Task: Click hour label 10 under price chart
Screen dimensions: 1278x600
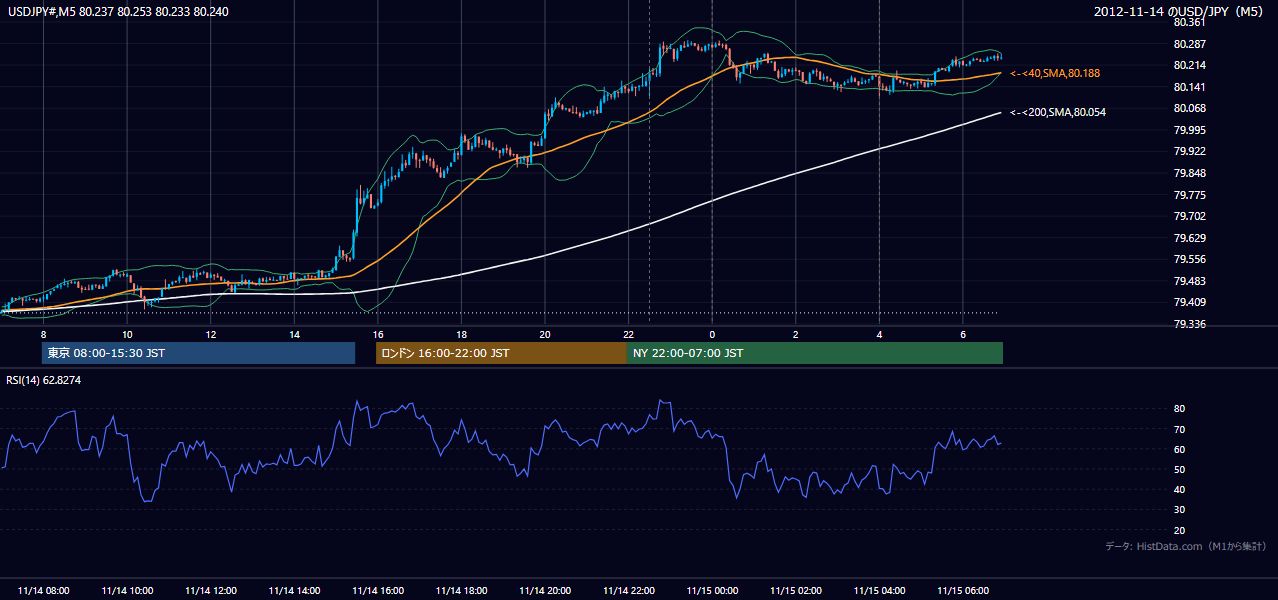Action: coord(127,334)
